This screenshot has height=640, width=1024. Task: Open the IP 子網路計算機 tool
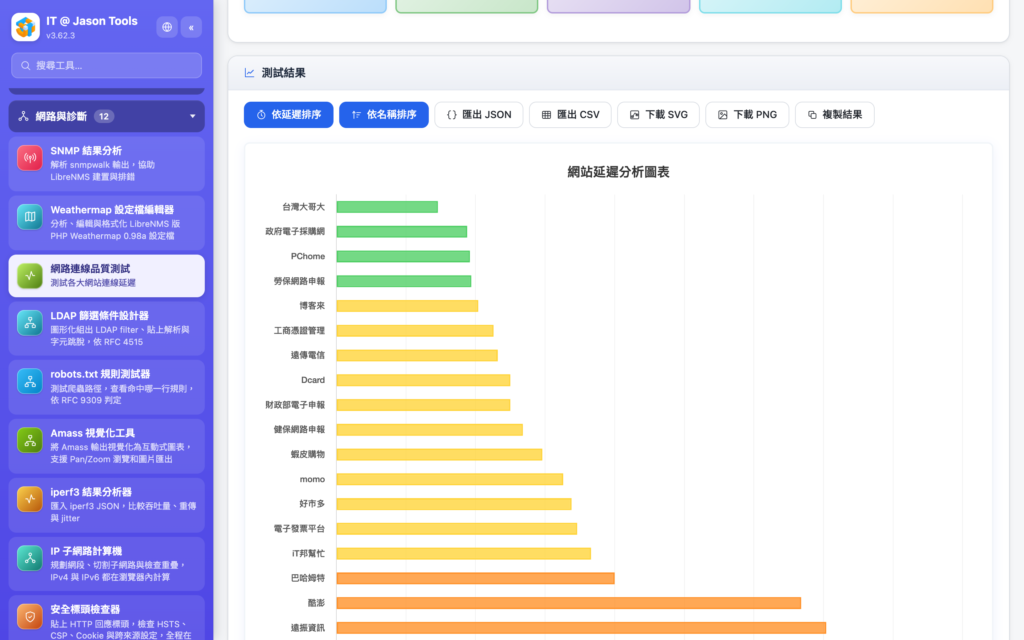pos(106,564)
